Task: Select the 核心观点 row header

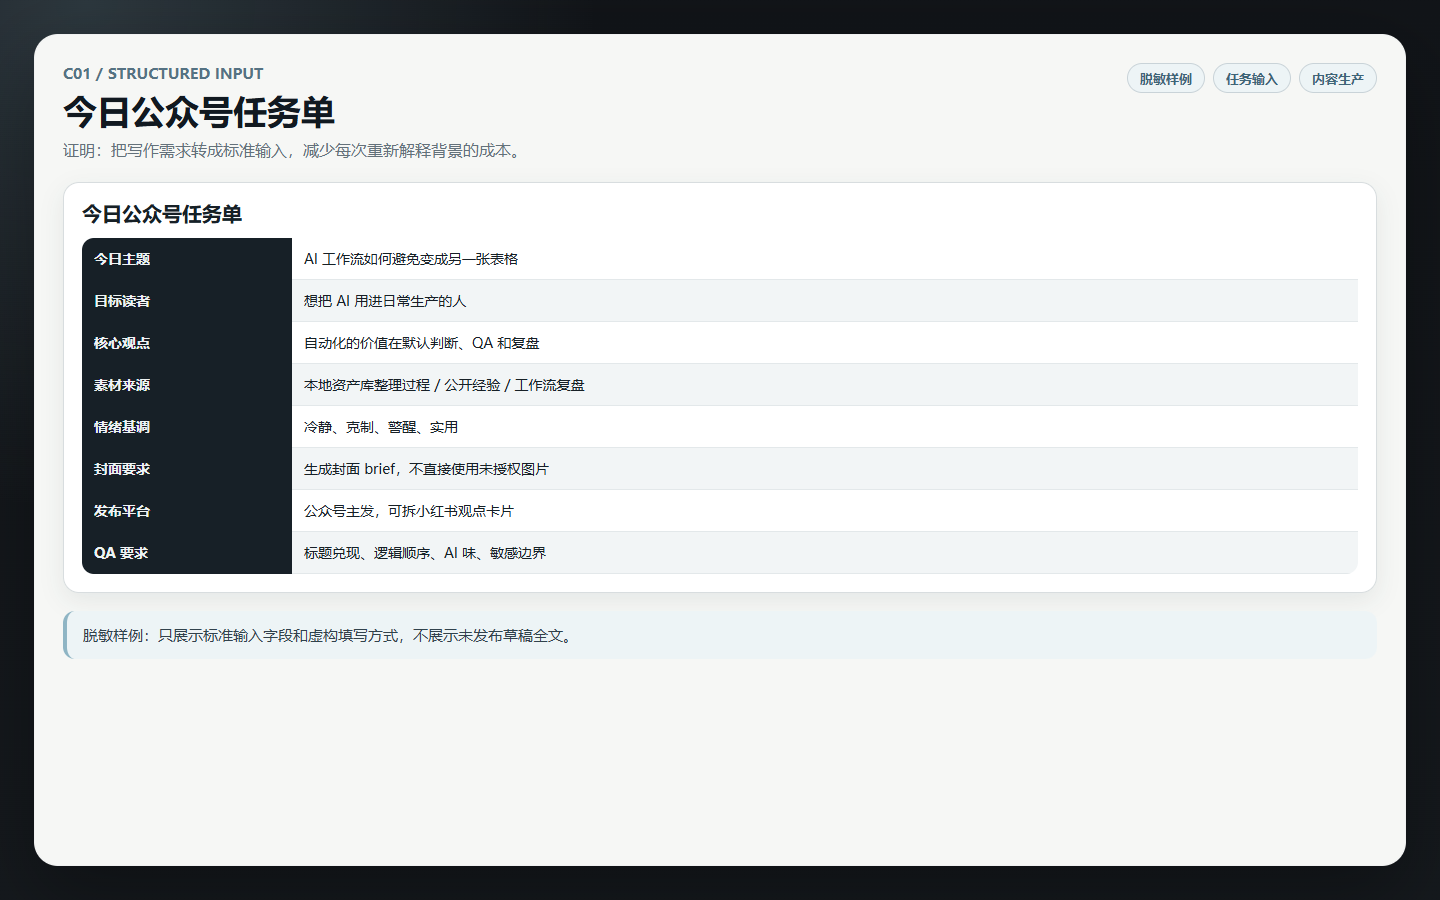Action: coord(187,343)
